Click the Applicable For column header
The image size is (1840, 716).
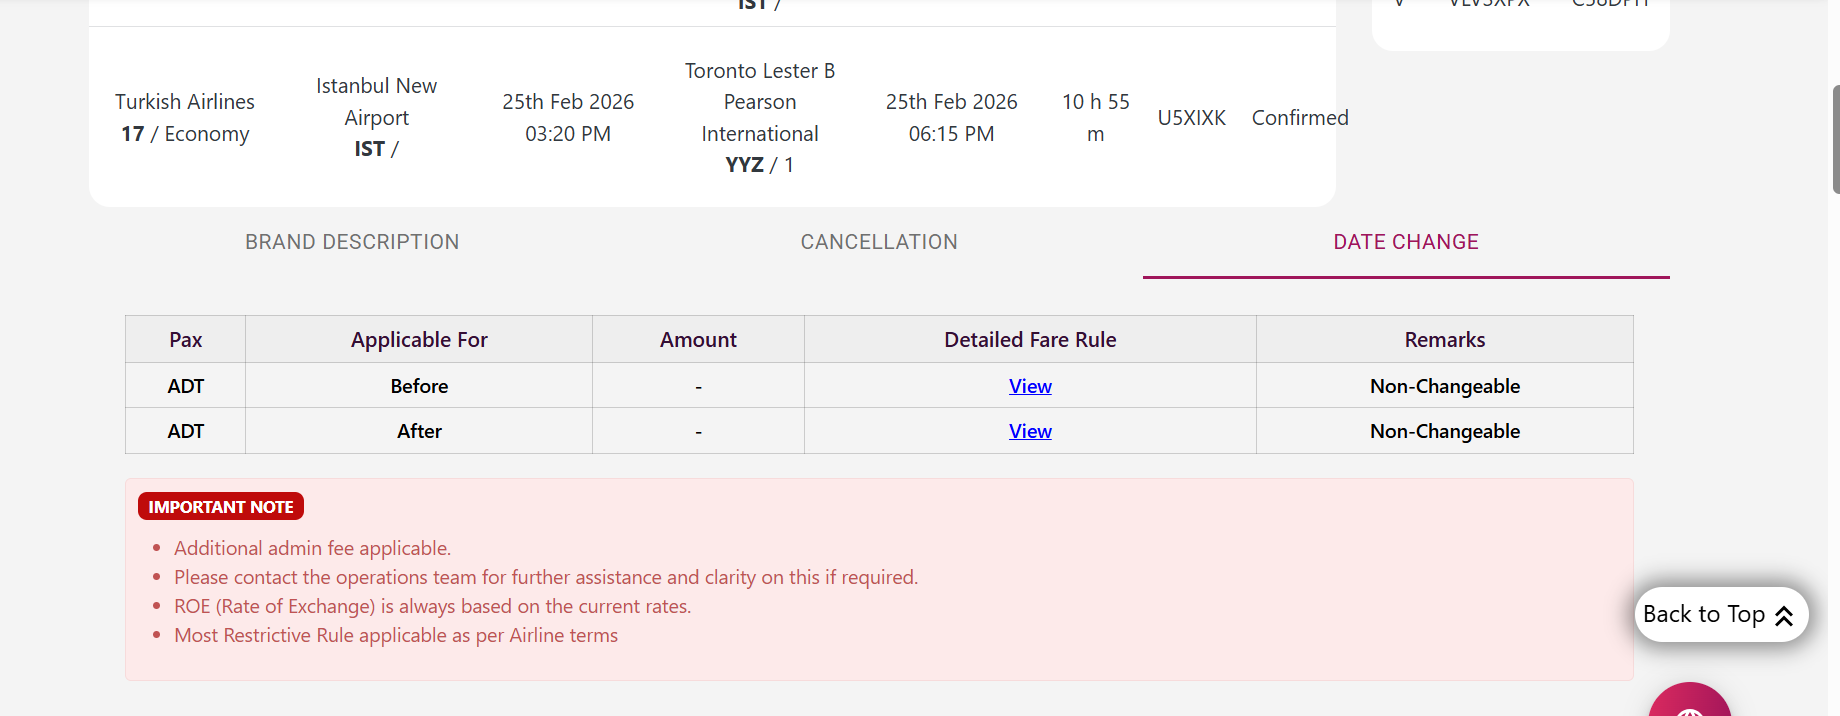click(419, 340)
